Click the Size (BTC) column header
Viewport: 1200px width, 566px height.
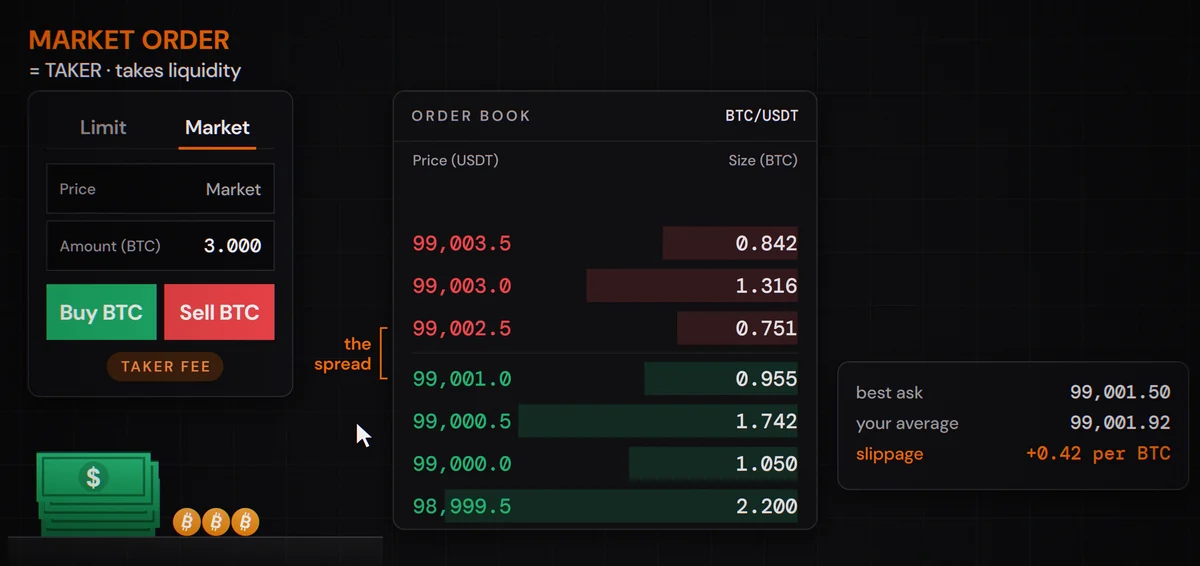click(763, 160)
